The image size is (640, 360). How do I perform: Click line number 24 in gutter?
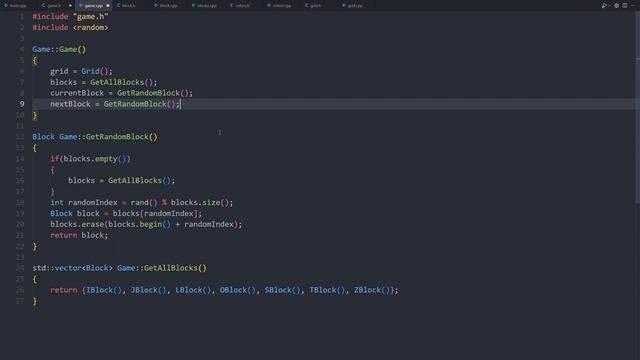[x=20, y=268]
